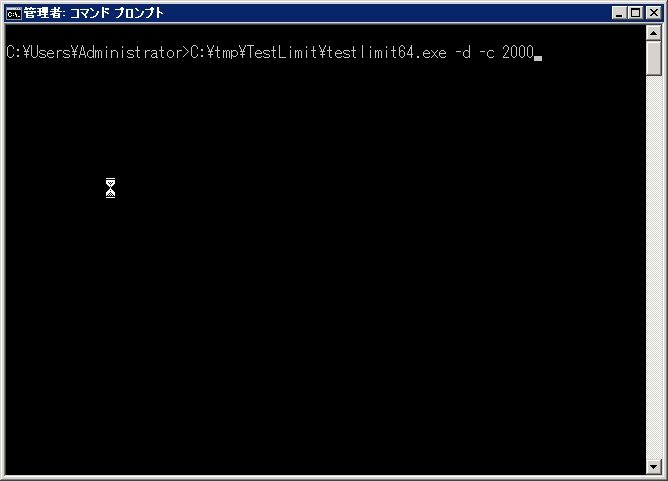668x481 pixels.
Task: Click the word Administrator in the prompt
Action: coord(131,53)
